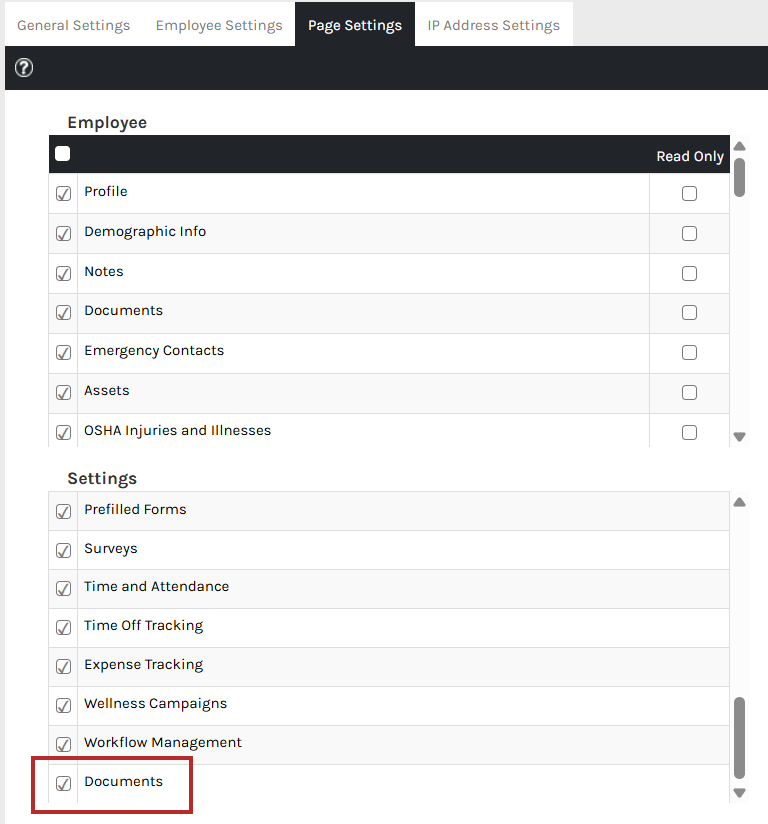Click the Time and Attendance label
The height and width of the screenshot is (824, 768).
click(x=157, y=586)
